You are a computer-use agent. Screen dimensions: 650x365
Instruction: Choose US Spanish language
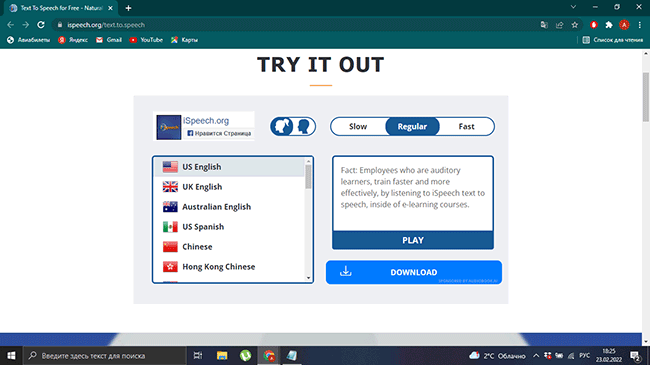[229, 226]
